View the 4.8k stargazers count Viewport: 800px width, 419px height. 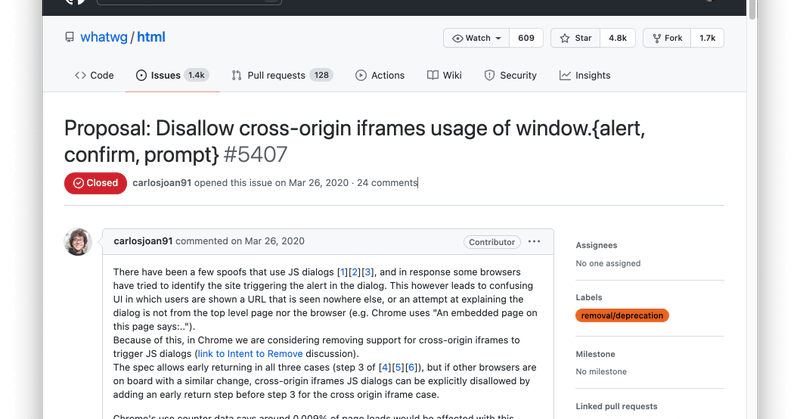[x=617, y=38]
